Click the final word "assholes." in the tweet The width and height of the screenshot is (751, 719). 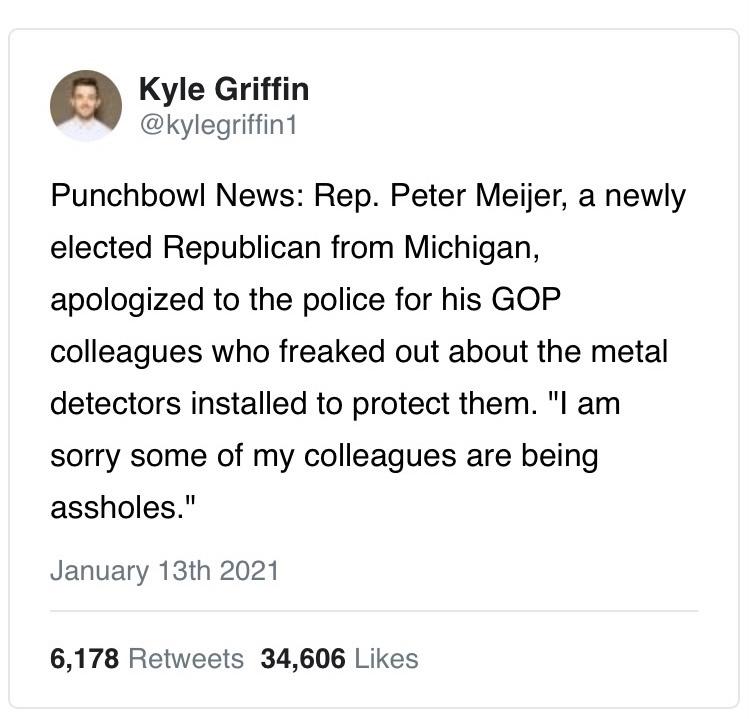[x=120, y=508]
